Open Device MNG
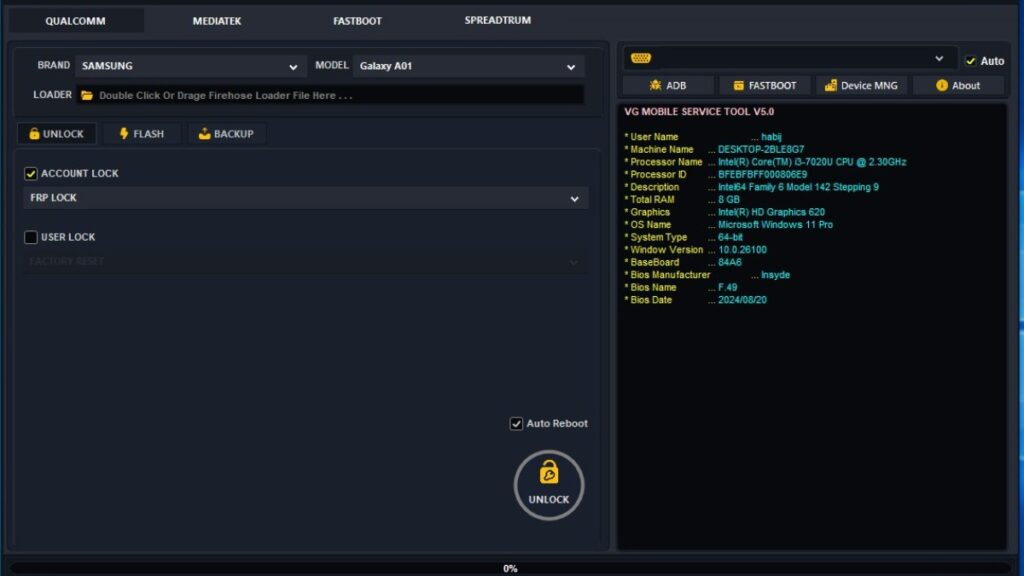Screen dimensions: 1024x576 [861, 86]
